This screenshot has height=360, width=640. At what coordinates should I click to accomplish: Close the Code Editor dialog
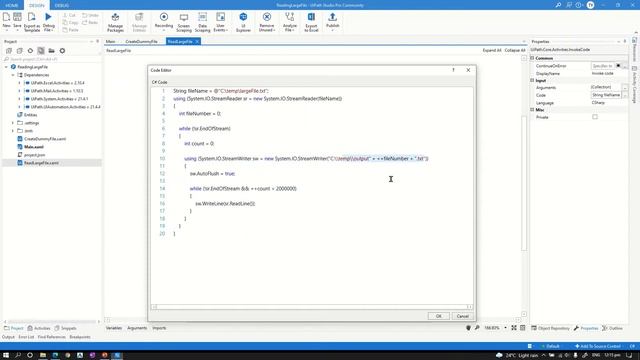click(468, 70)
